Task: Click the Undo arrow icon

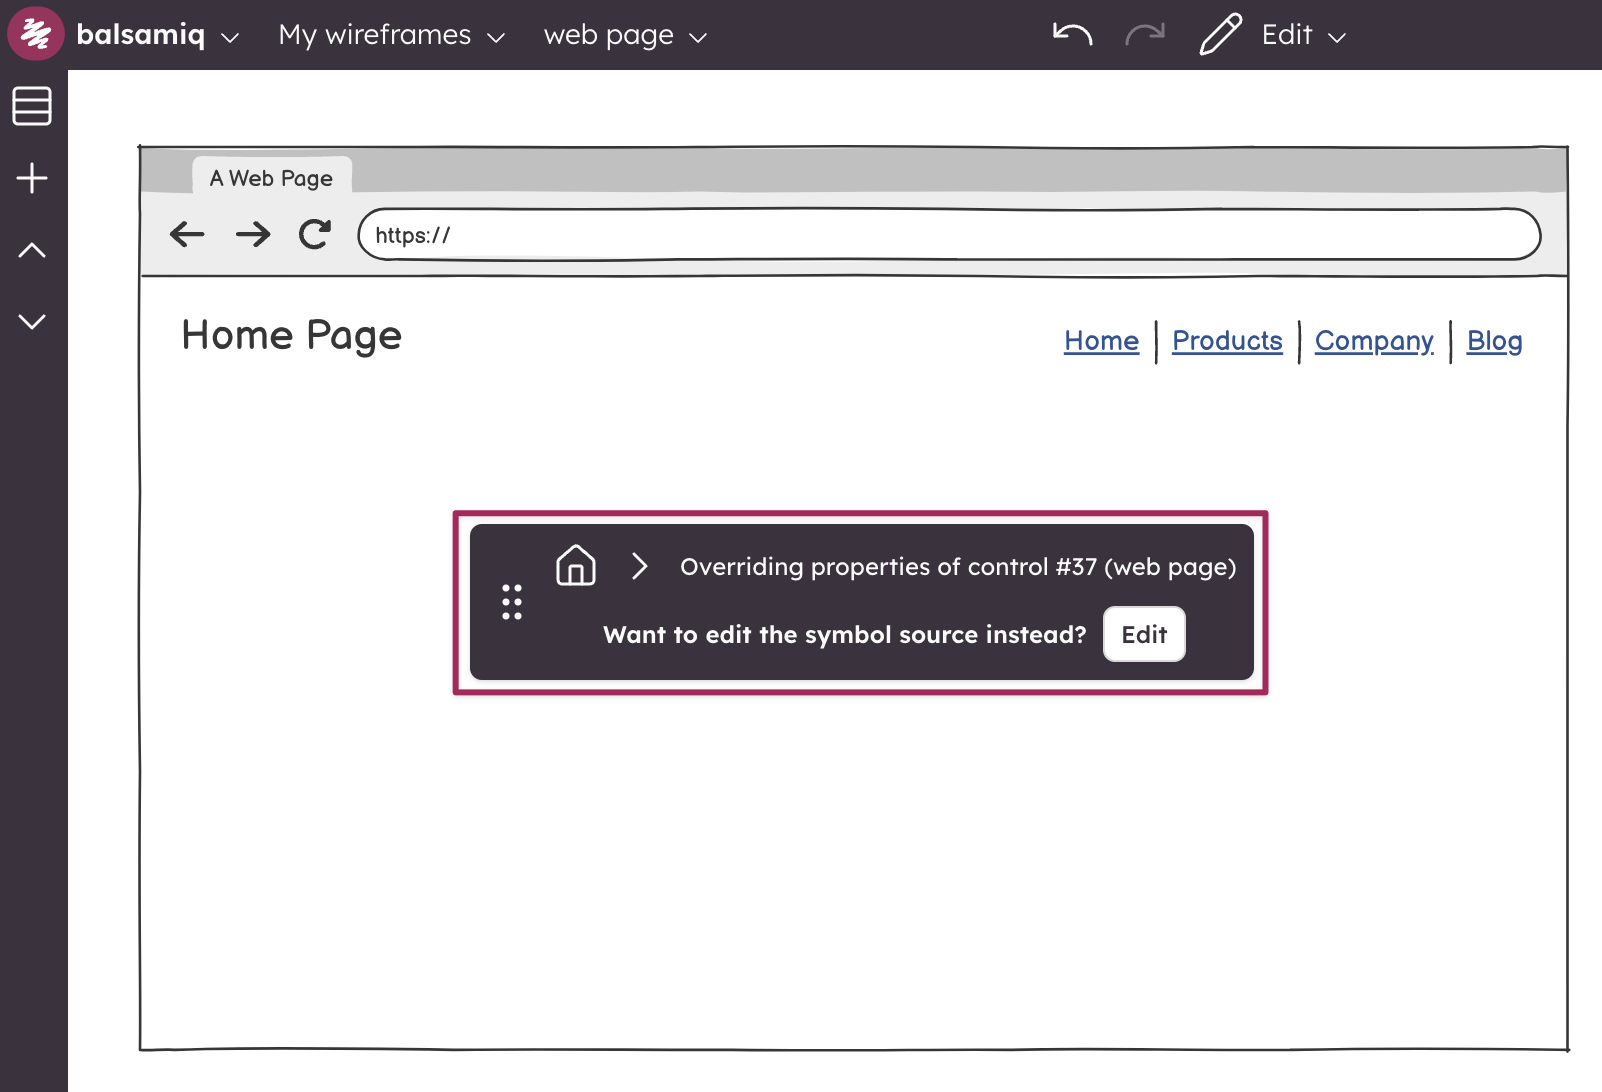Action: (x=1072, y=35)
